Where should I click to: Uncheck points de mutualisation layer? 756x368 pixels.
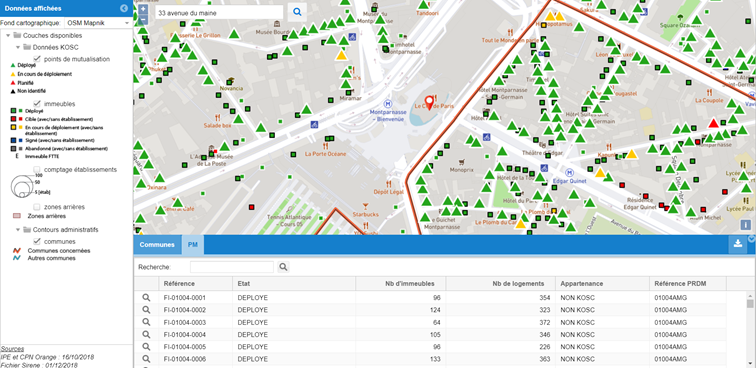click(37, 59)
